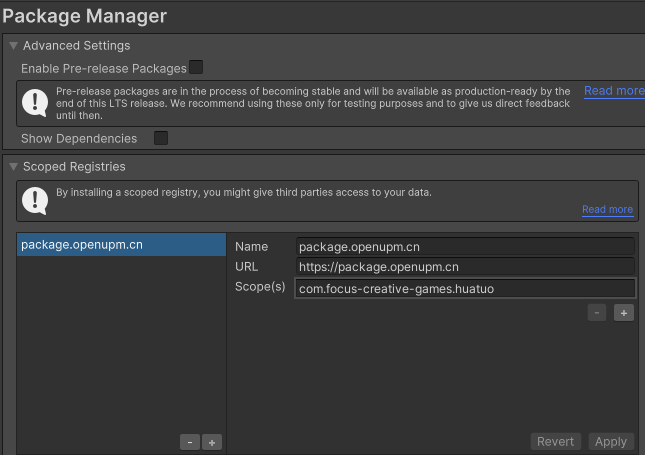Remove scope with minus button
645x455 pixels.
(x=597, y=313)
